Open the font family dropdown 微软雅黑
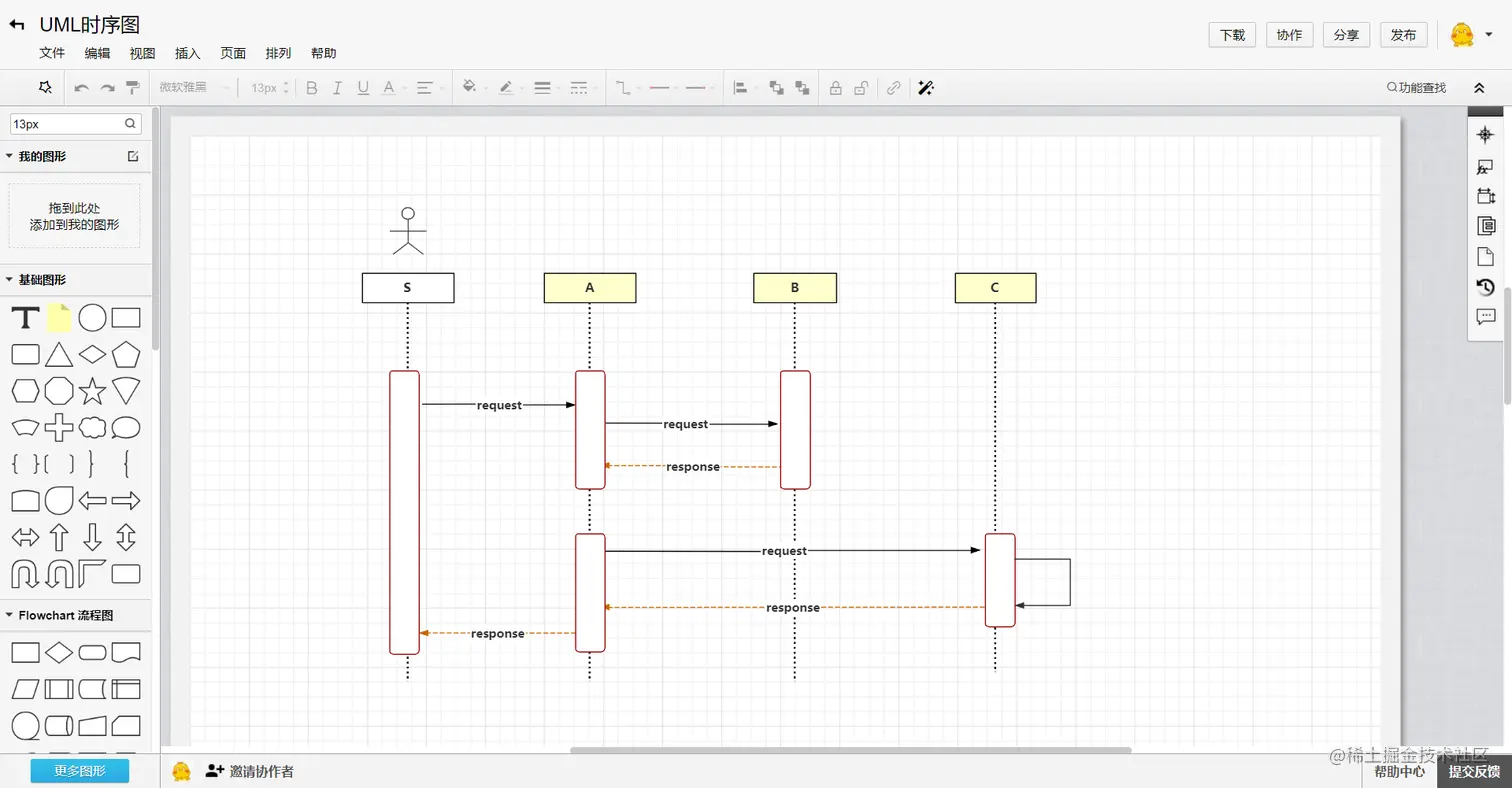The height and width of the screenshot is (788, 1512). point(194,88)
